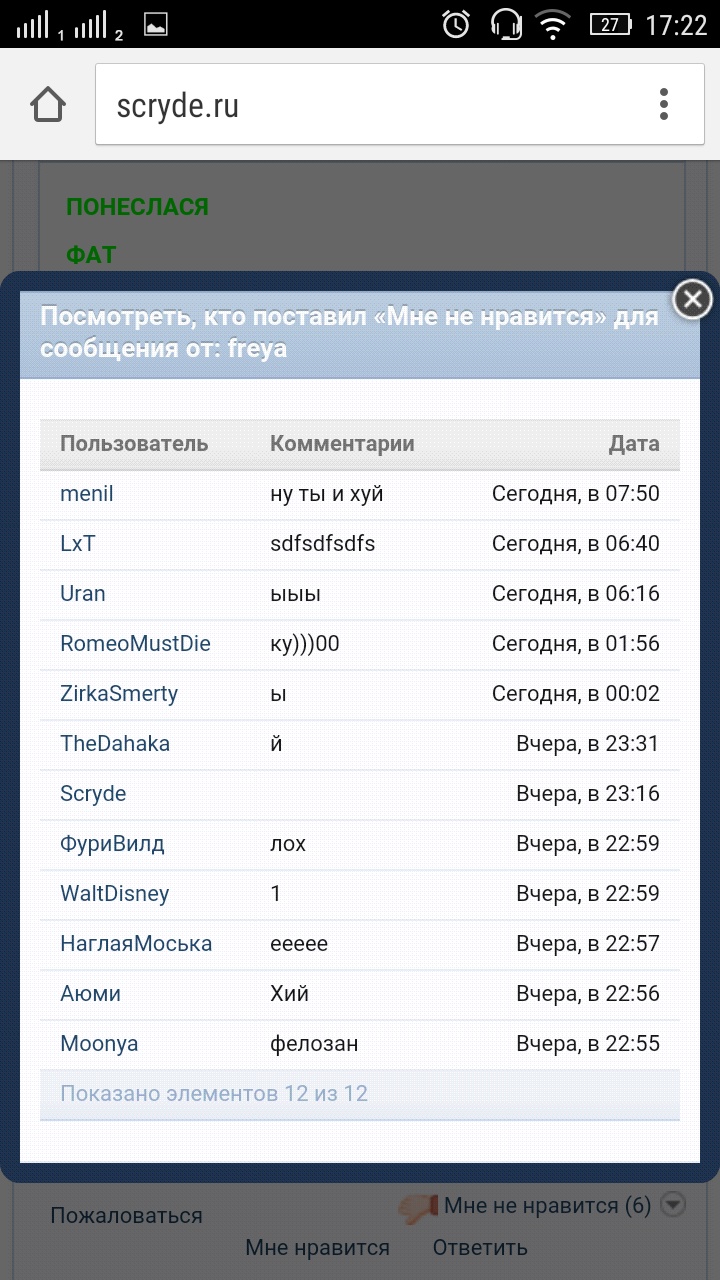Click the «Пожаловаться» link

coord(126,1216)
